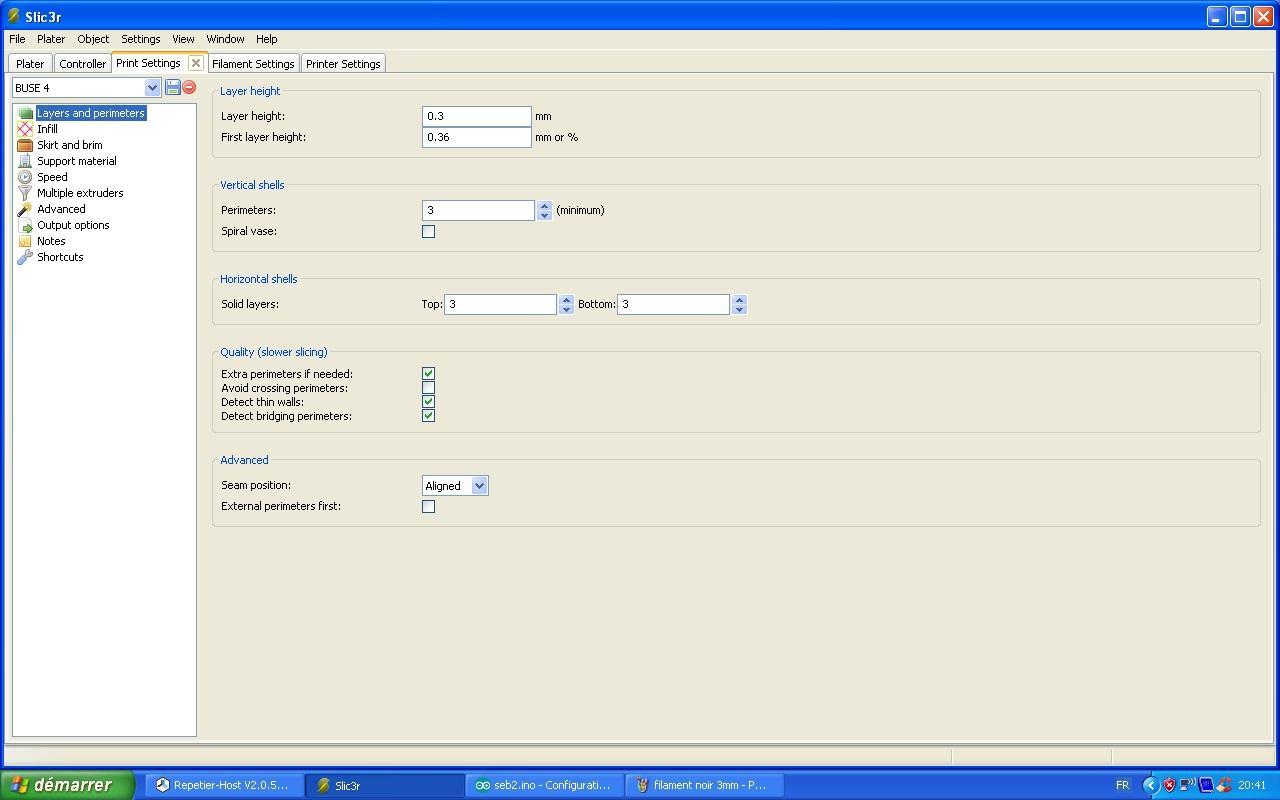
Task: Click the Layers and perimeters icon
Action: click(x=25, y=113)
